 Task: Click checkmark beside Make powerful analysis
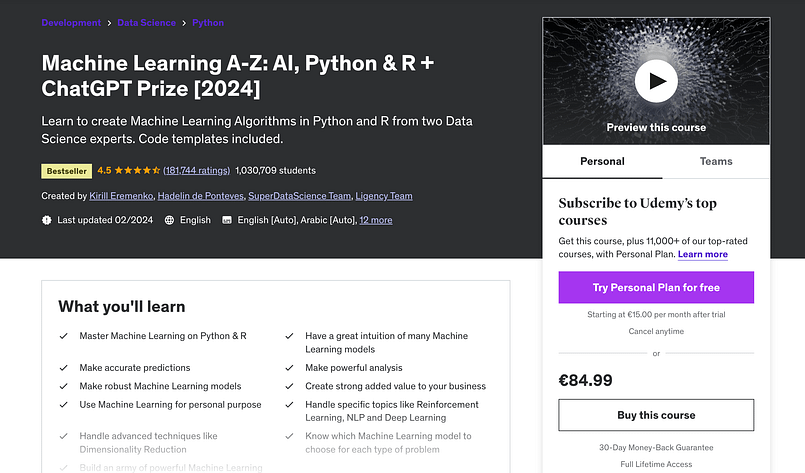click(290, 368)
